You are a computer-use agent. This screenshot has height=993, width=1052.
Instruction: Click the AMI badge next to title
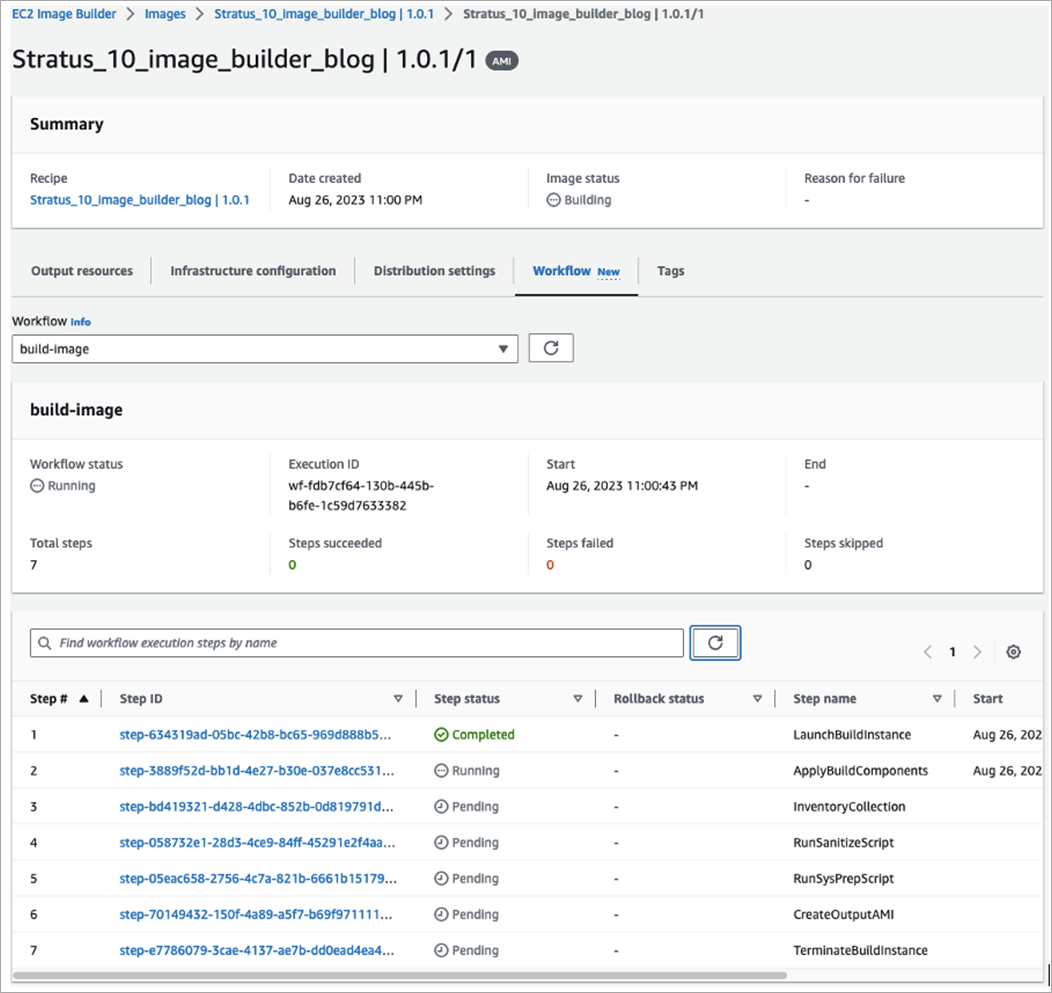click(502, 61)
